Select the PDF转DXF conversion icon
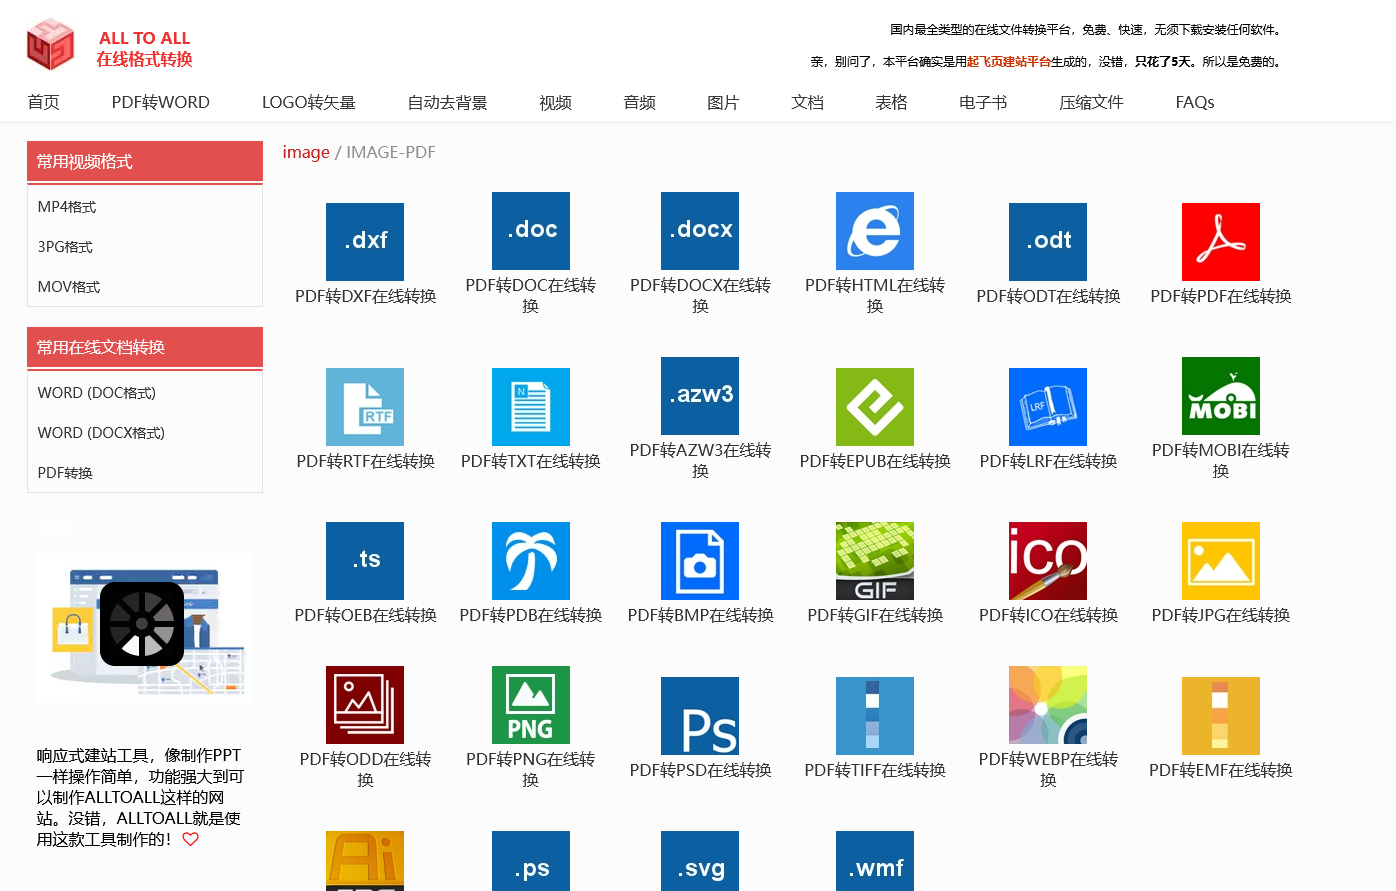The width and height of the screenshot is (1396, 891). pyautogui.click(x=364, y=241)
